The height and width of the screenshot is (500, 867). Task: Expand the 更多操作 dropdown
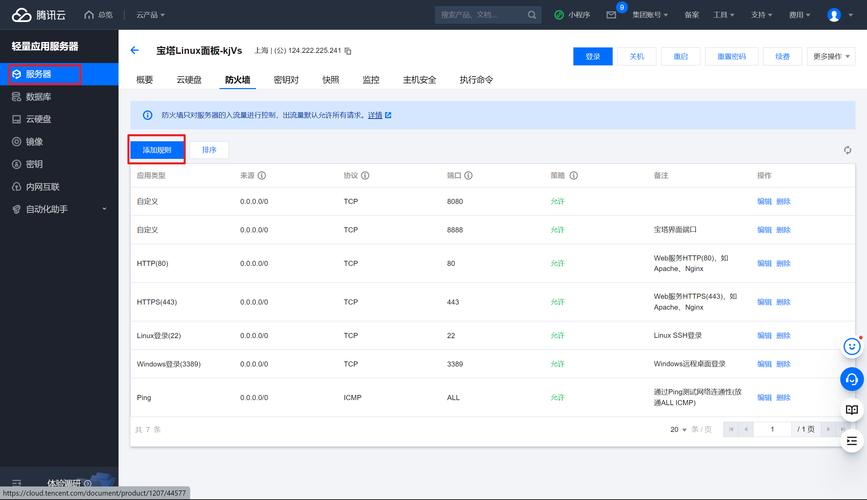pos(831,56)
